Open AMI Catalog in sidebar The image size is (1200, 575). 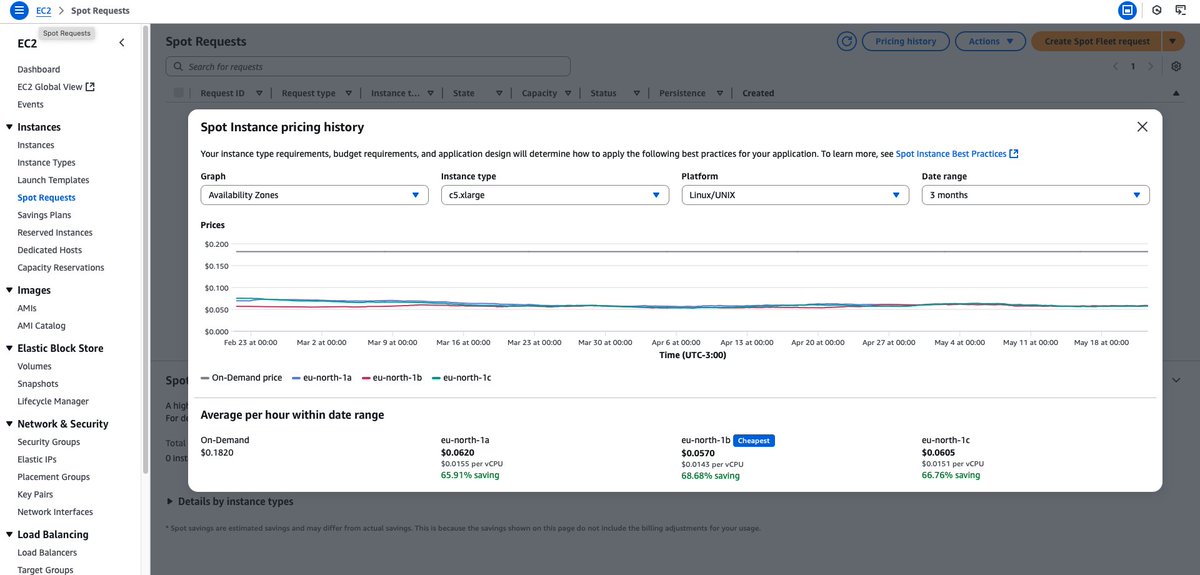pyautogui.click(x=41, y=326)
